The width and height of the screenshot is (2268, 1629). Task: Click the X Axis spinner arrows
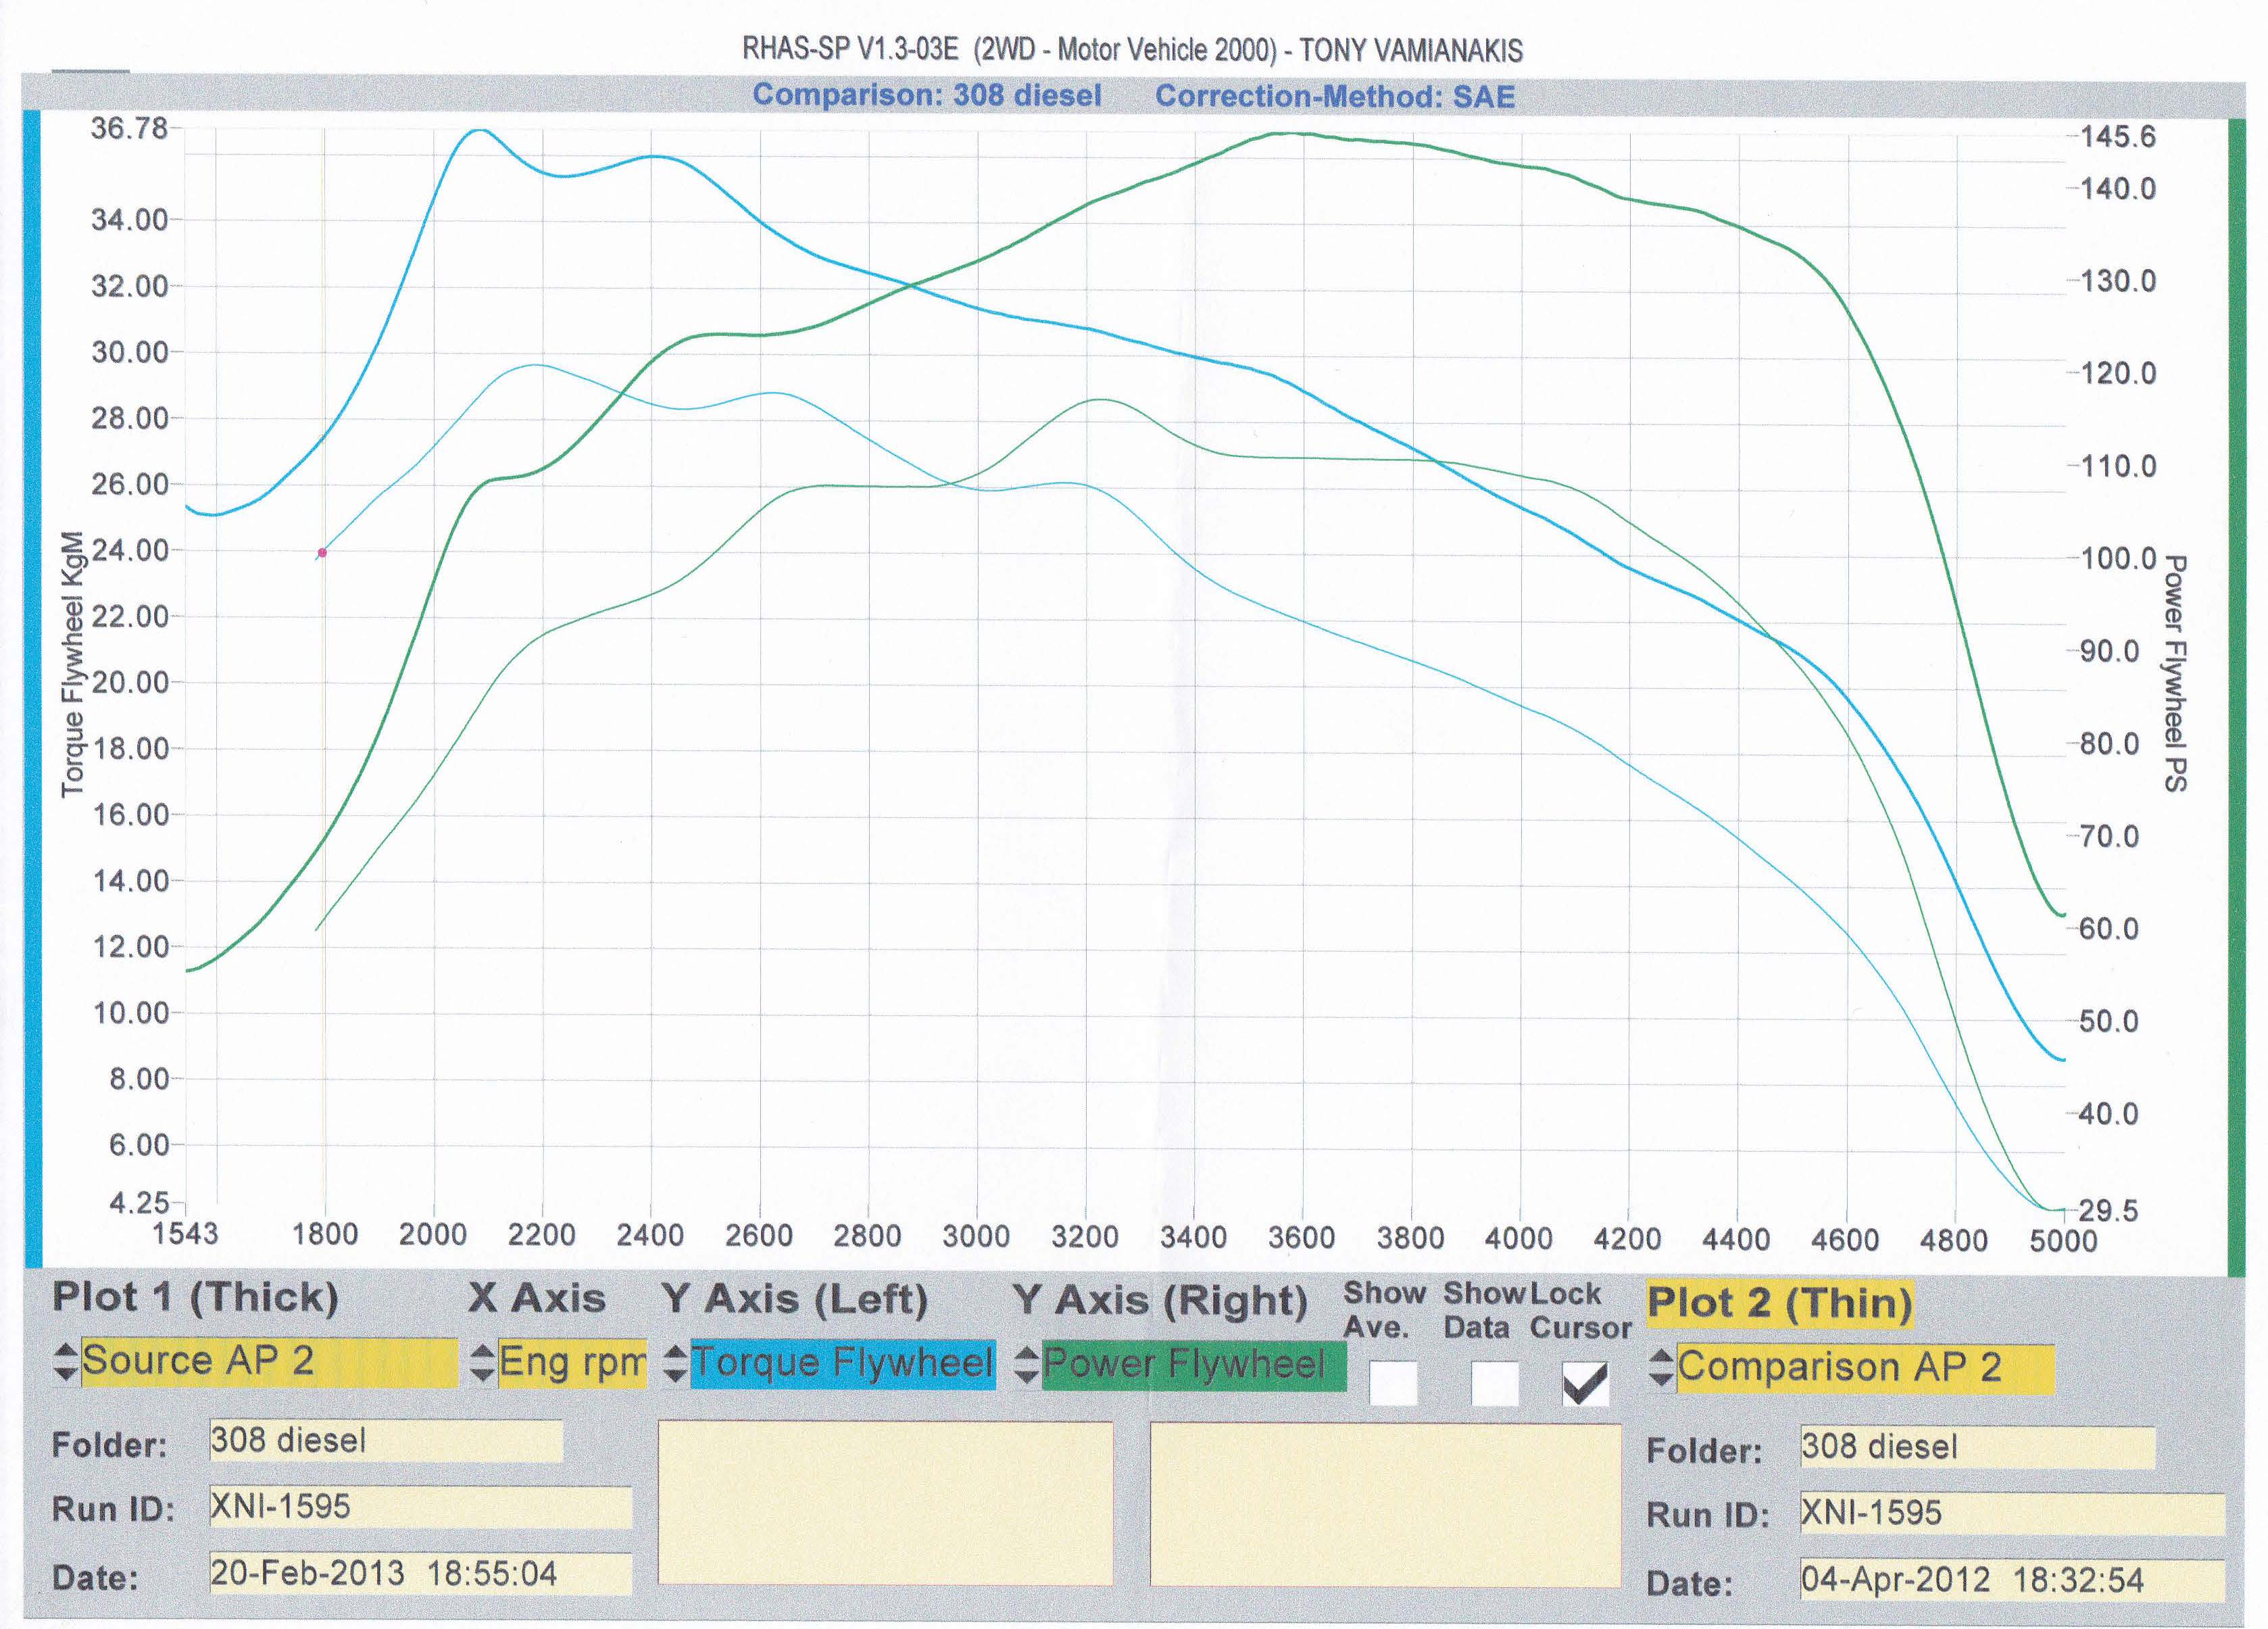(x=482, y=1363)
